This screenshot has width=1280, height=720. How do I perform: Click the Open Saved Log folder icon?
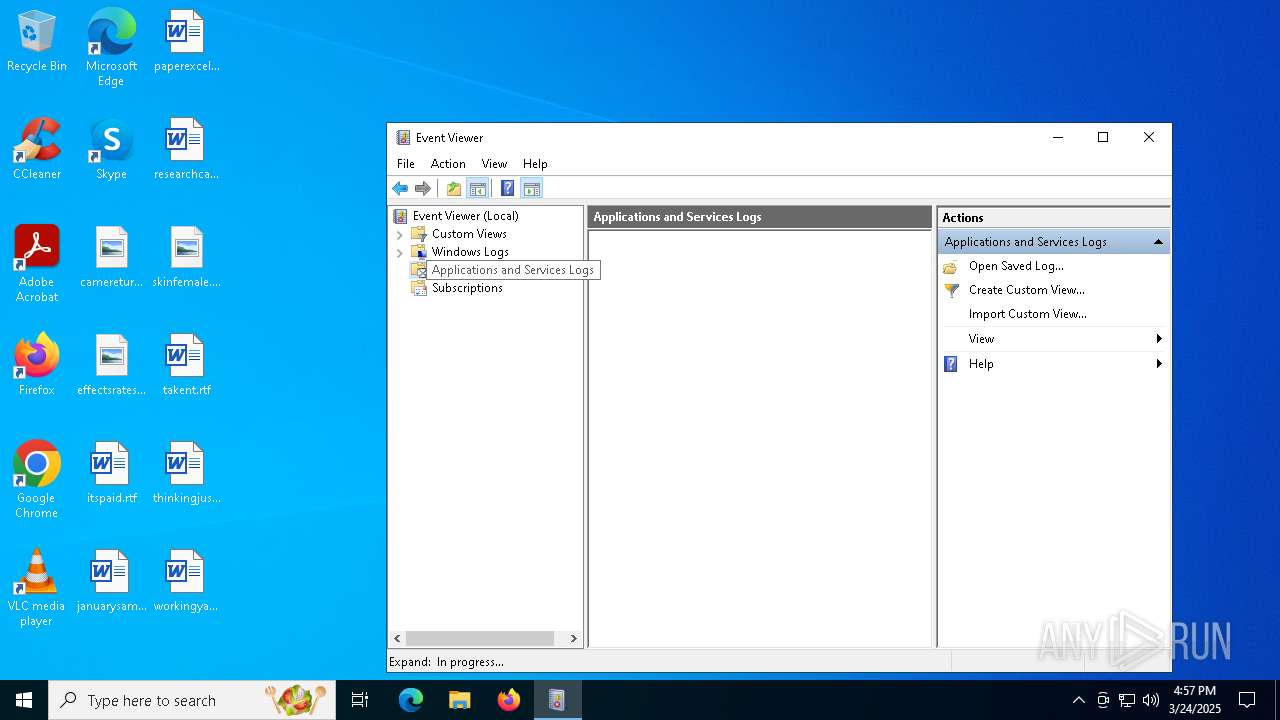click(x=951, y=267)
